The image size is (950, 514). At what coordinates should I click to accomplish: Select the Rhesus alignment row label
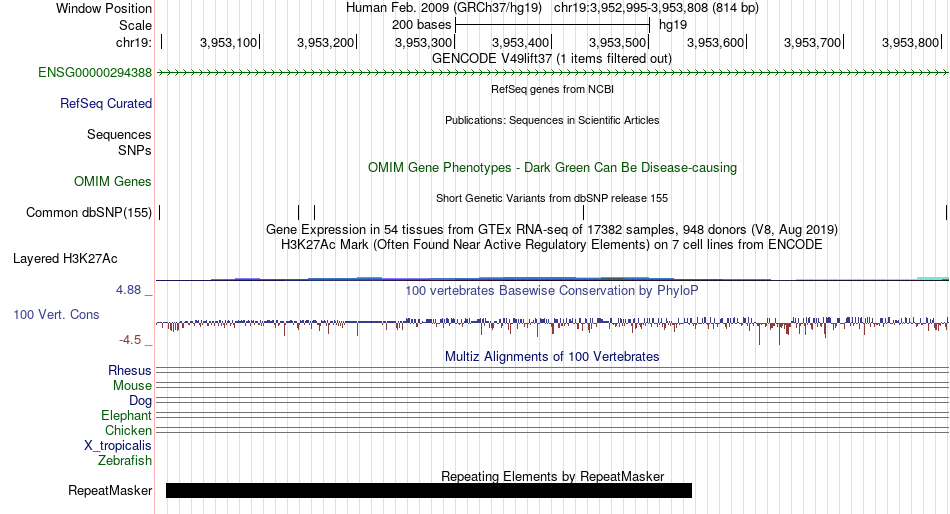[130, 370]
